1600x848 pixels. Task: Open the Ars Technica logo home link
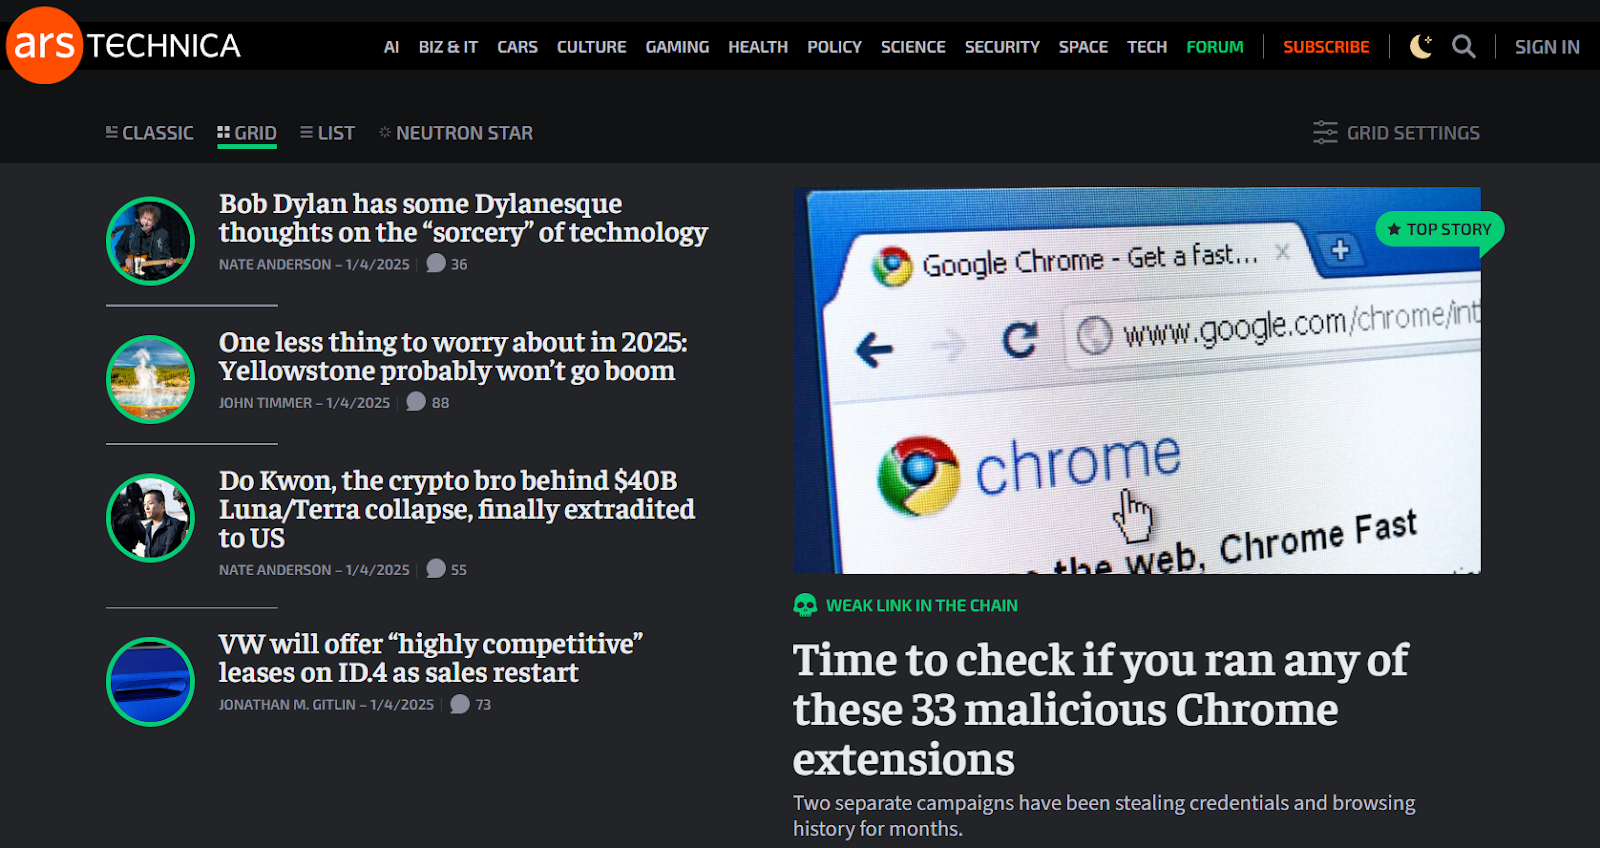[x=124, y=45]
